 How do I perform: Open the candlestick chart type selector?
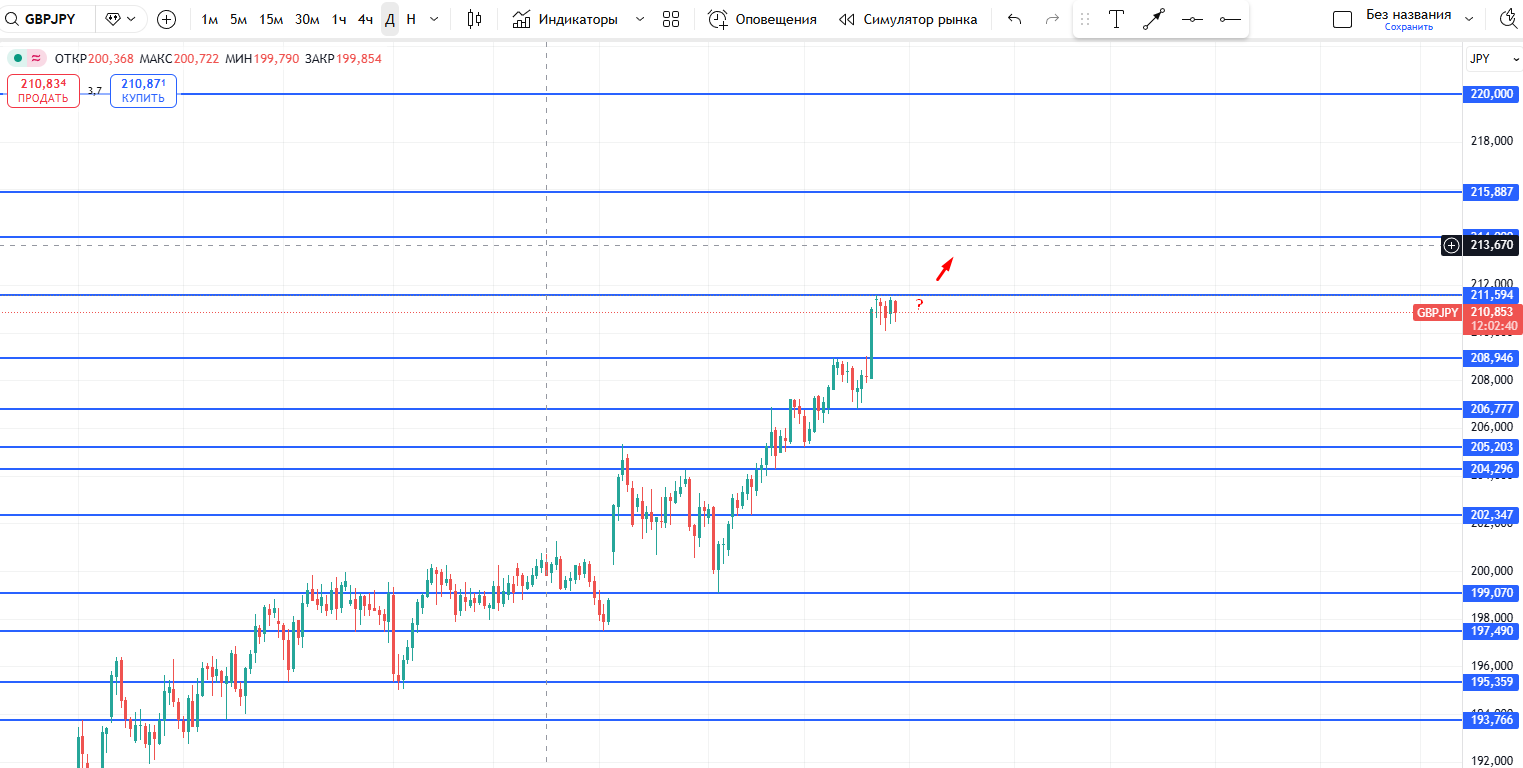474,19
